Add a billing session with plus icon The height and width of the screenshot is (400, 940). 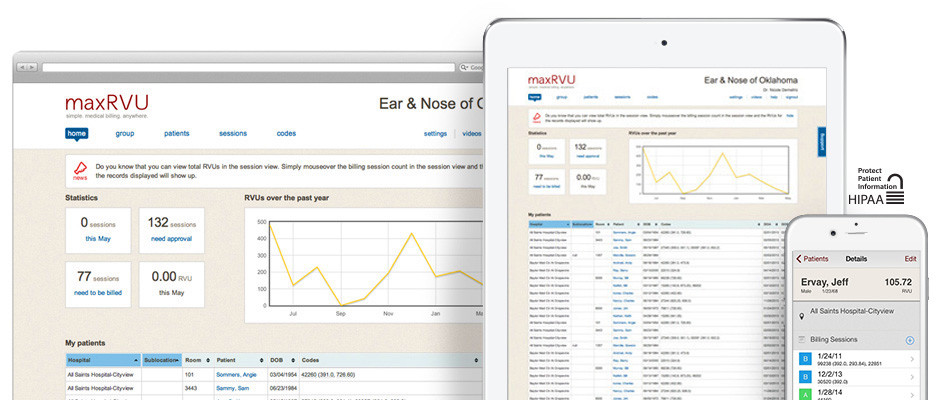[x=909, y=340]
